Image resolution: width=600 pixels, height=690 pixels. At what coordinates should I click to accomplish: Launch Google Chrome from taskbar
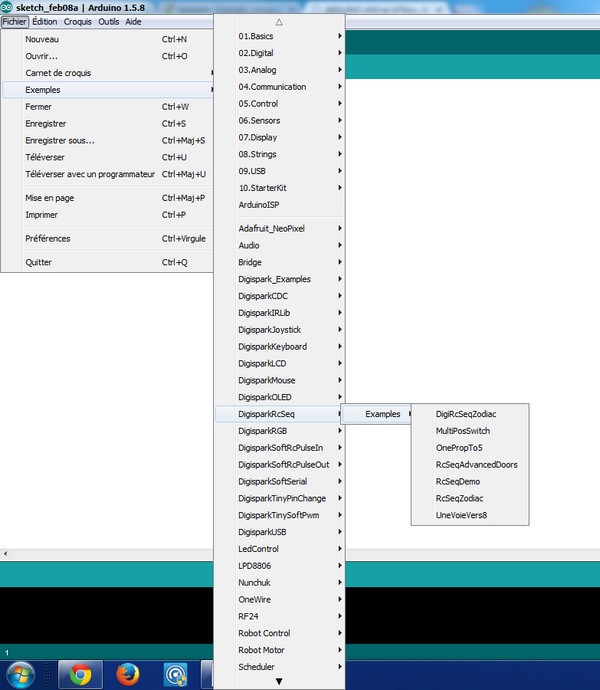pos(81,675)
